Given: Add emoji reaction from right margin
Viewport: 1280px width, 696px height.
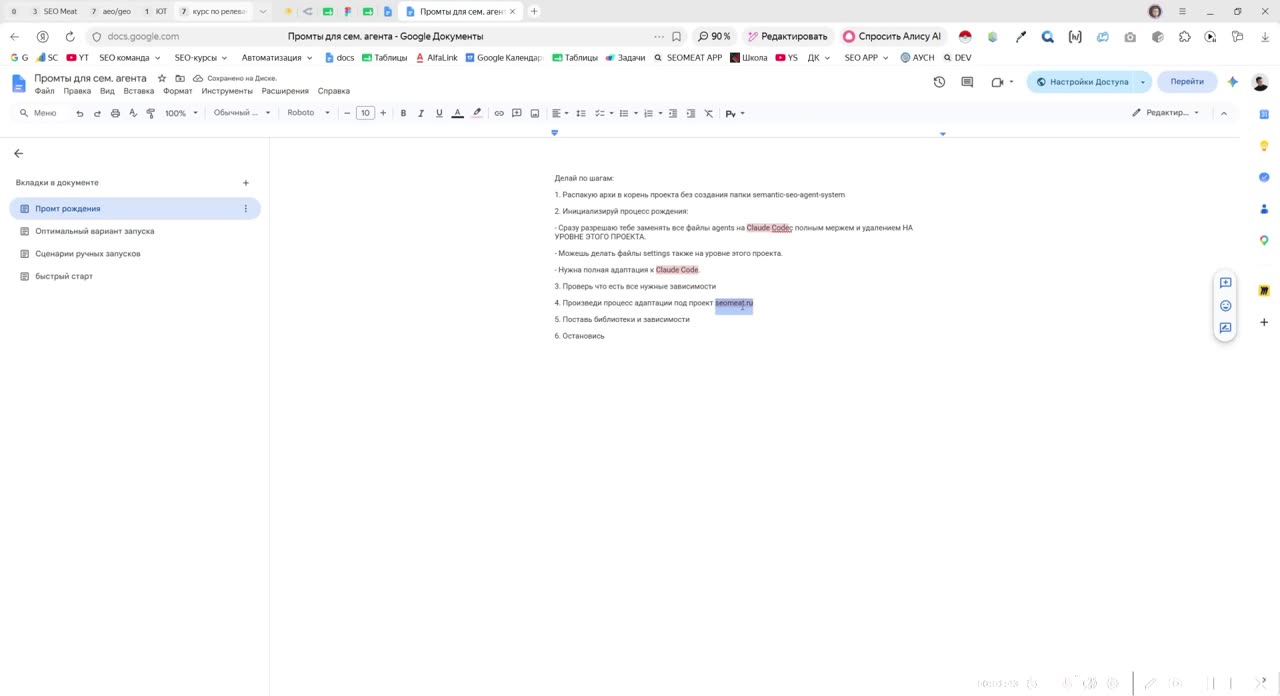Looking at the screenshot, I should tap(1225, 305).
